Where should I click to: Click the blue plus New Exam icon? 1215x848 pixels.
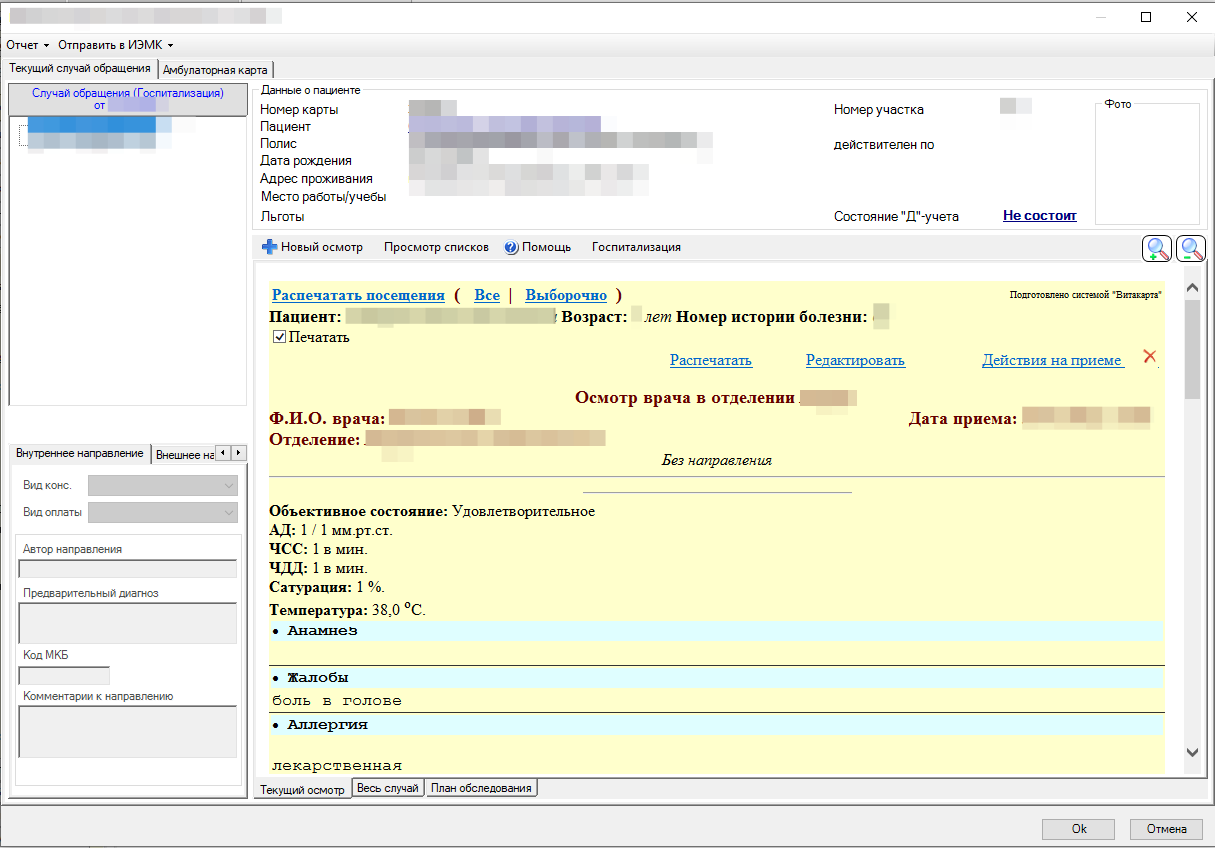[x=269, y=247]
